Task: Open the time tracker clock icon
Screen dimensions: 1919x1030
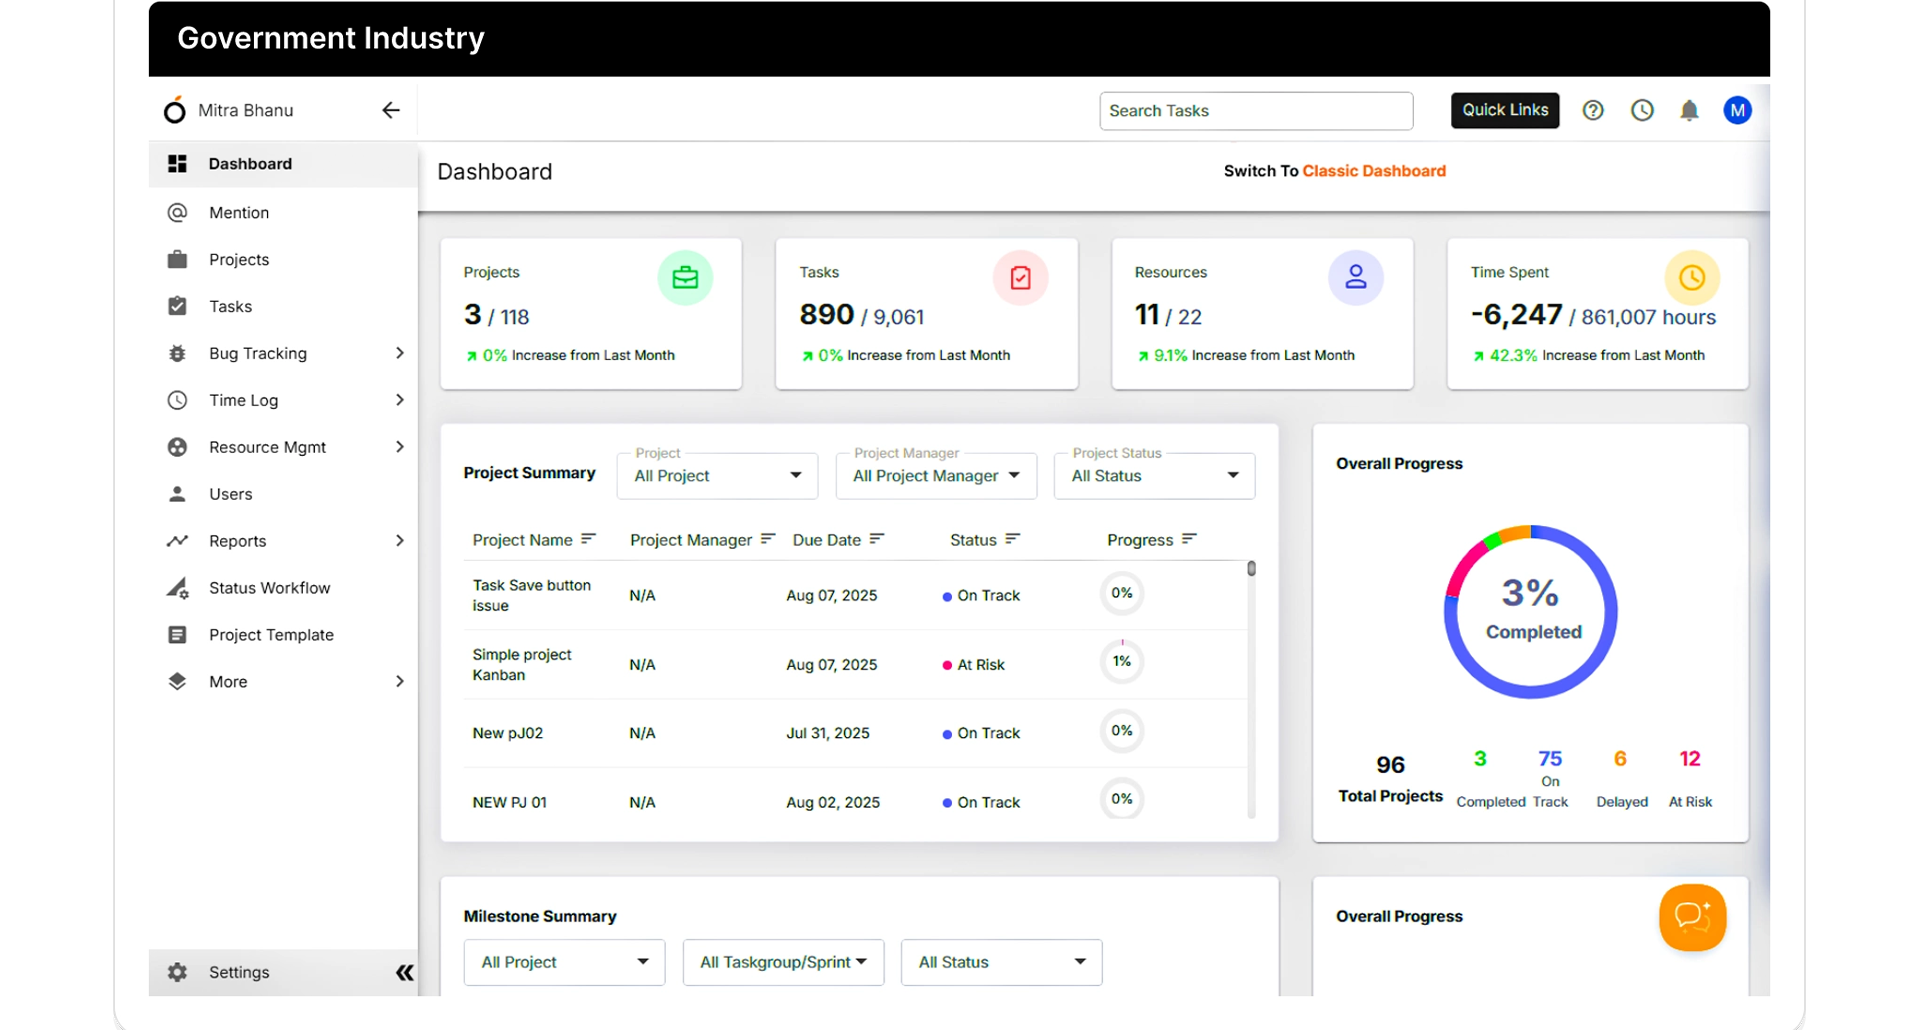Action: (x=1642, y=111)
